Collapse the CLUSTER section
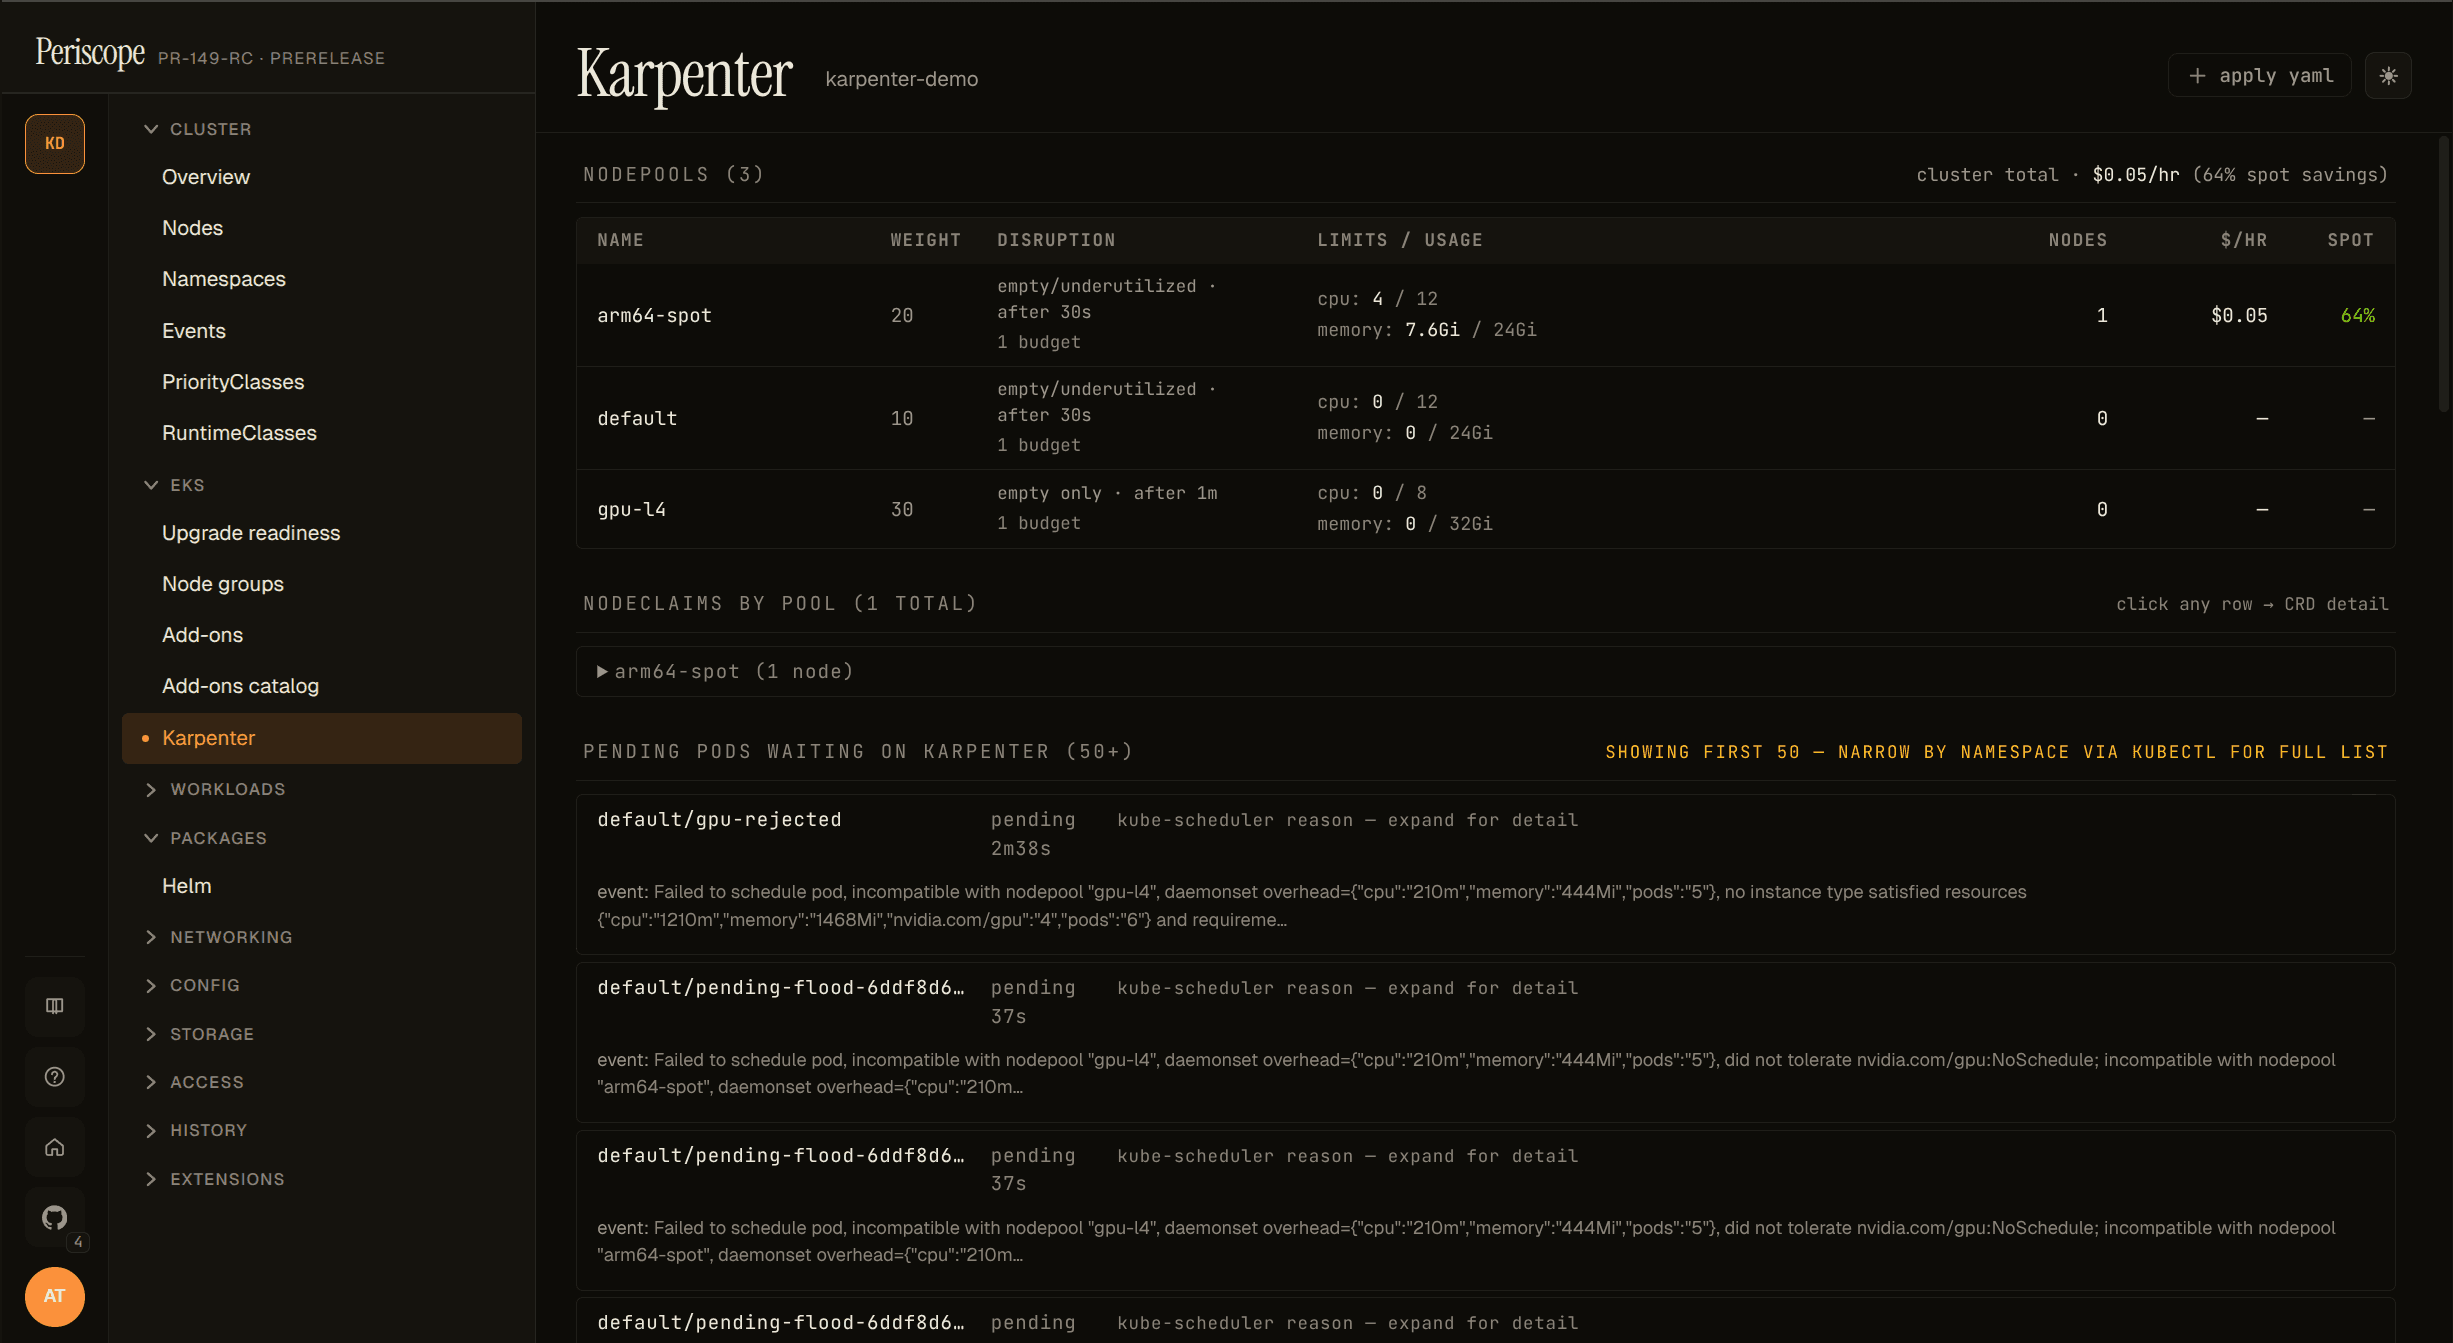The image size is (2453, 1343). [x=198, y=129]
